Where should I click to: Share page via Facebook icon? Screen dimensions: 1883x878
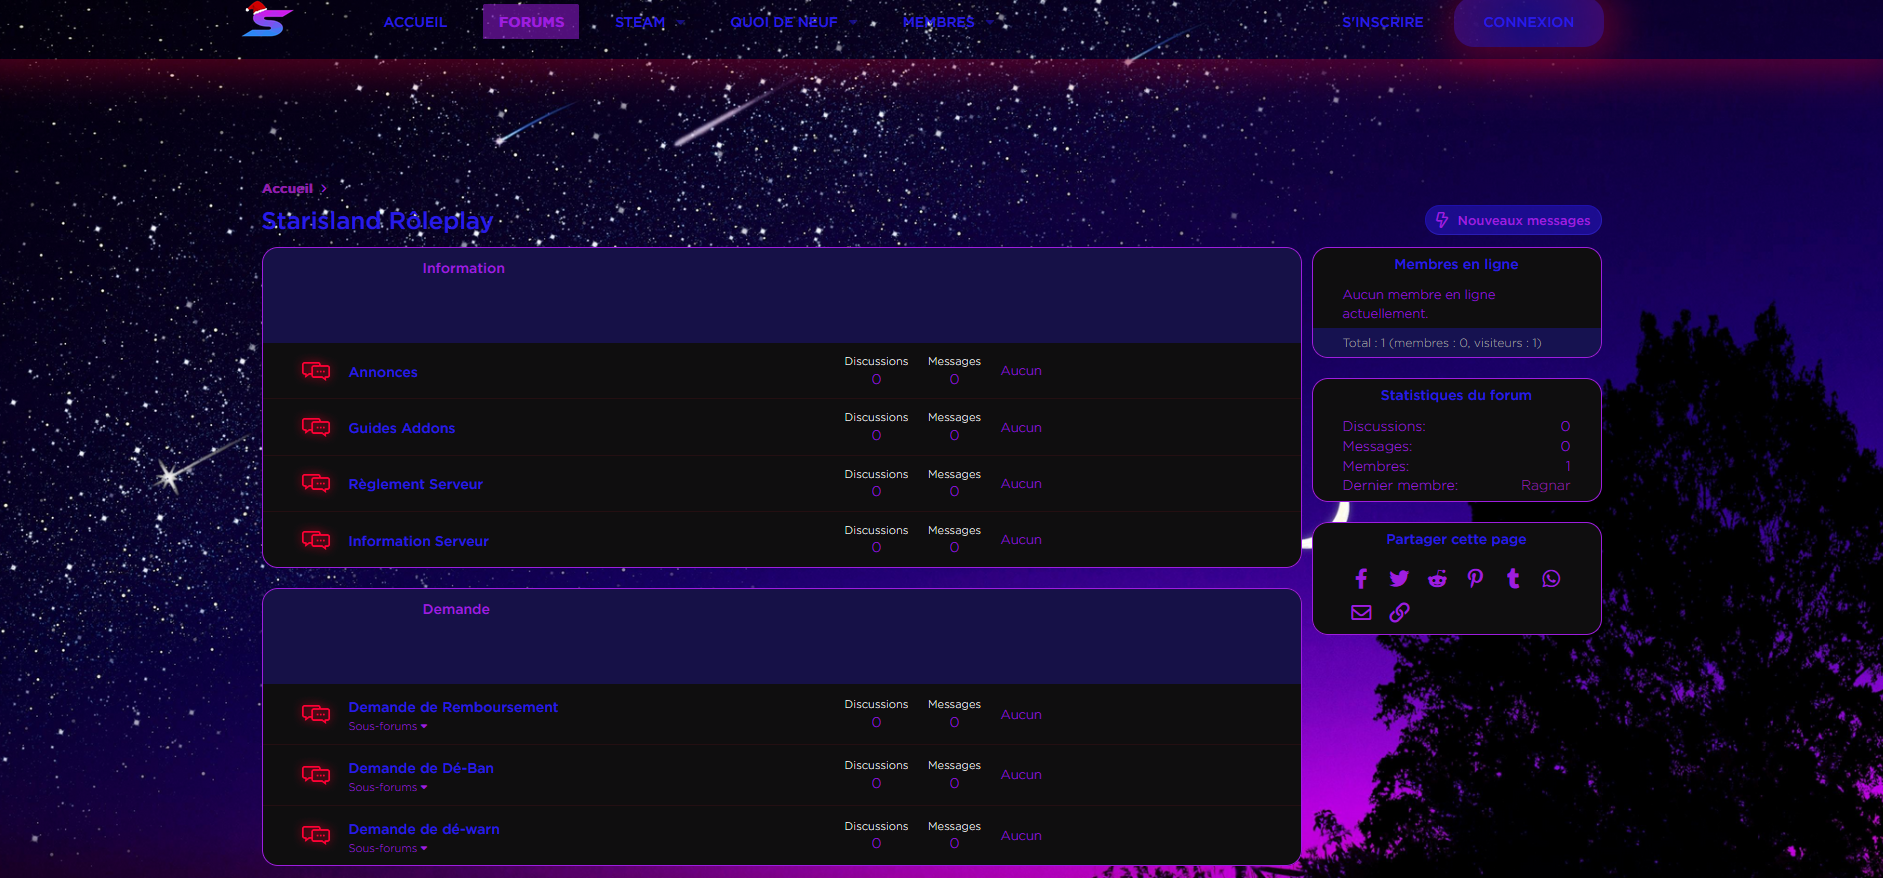(1361, 579)
